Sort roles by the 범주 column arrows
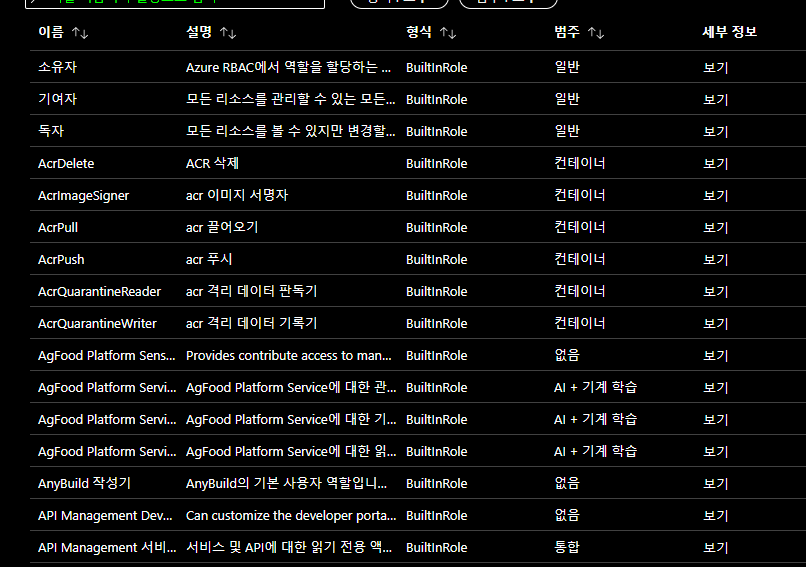This screenshot has width=806, height=567. [x=596, y=33]
